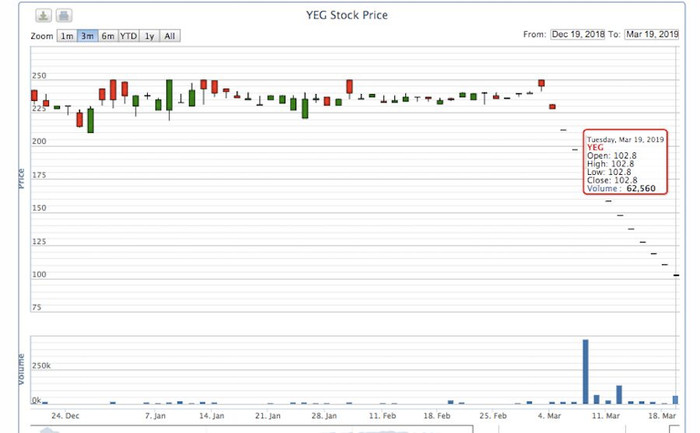Viewport: 700px width, 433px height.
Task: Click the Volume axis label
Action: click(x=21, y=370)
